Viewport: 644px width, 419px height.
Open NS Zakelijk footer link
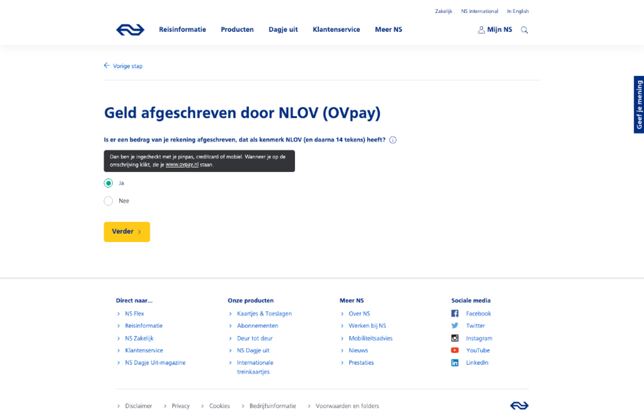[x=139, y=338]
